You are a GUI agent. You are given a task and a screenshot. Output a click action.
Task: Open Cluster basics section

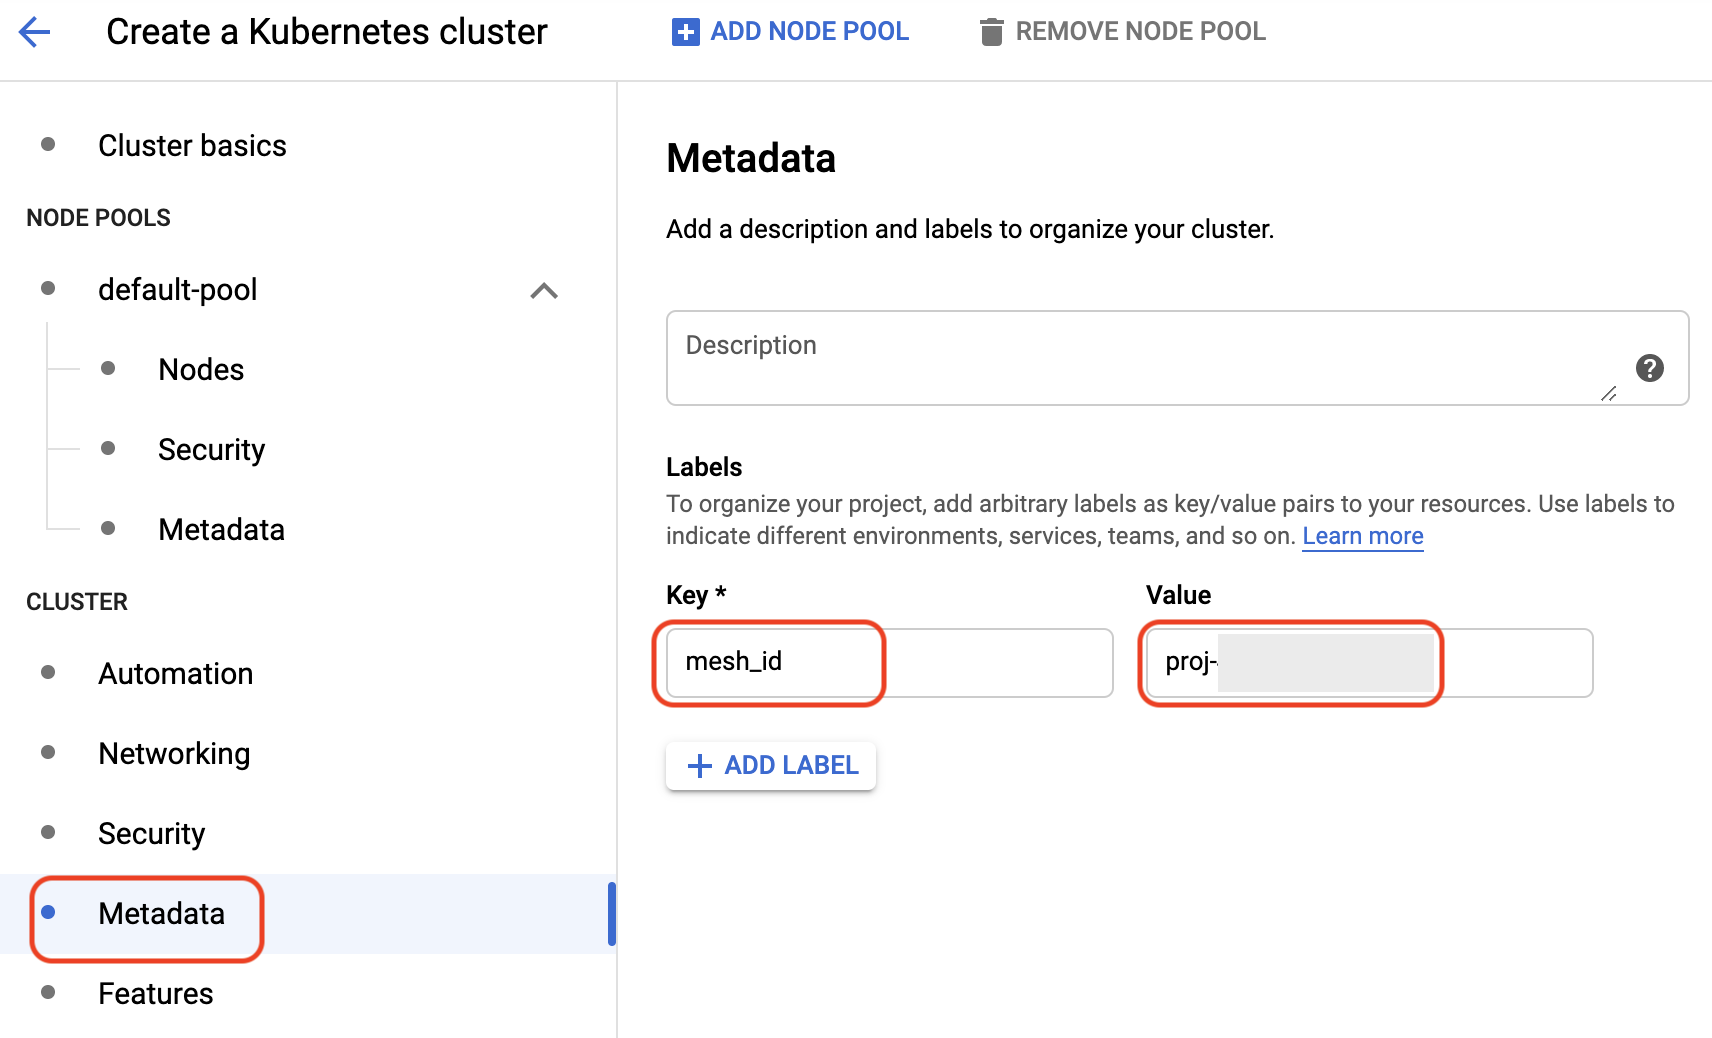point(192,146)
